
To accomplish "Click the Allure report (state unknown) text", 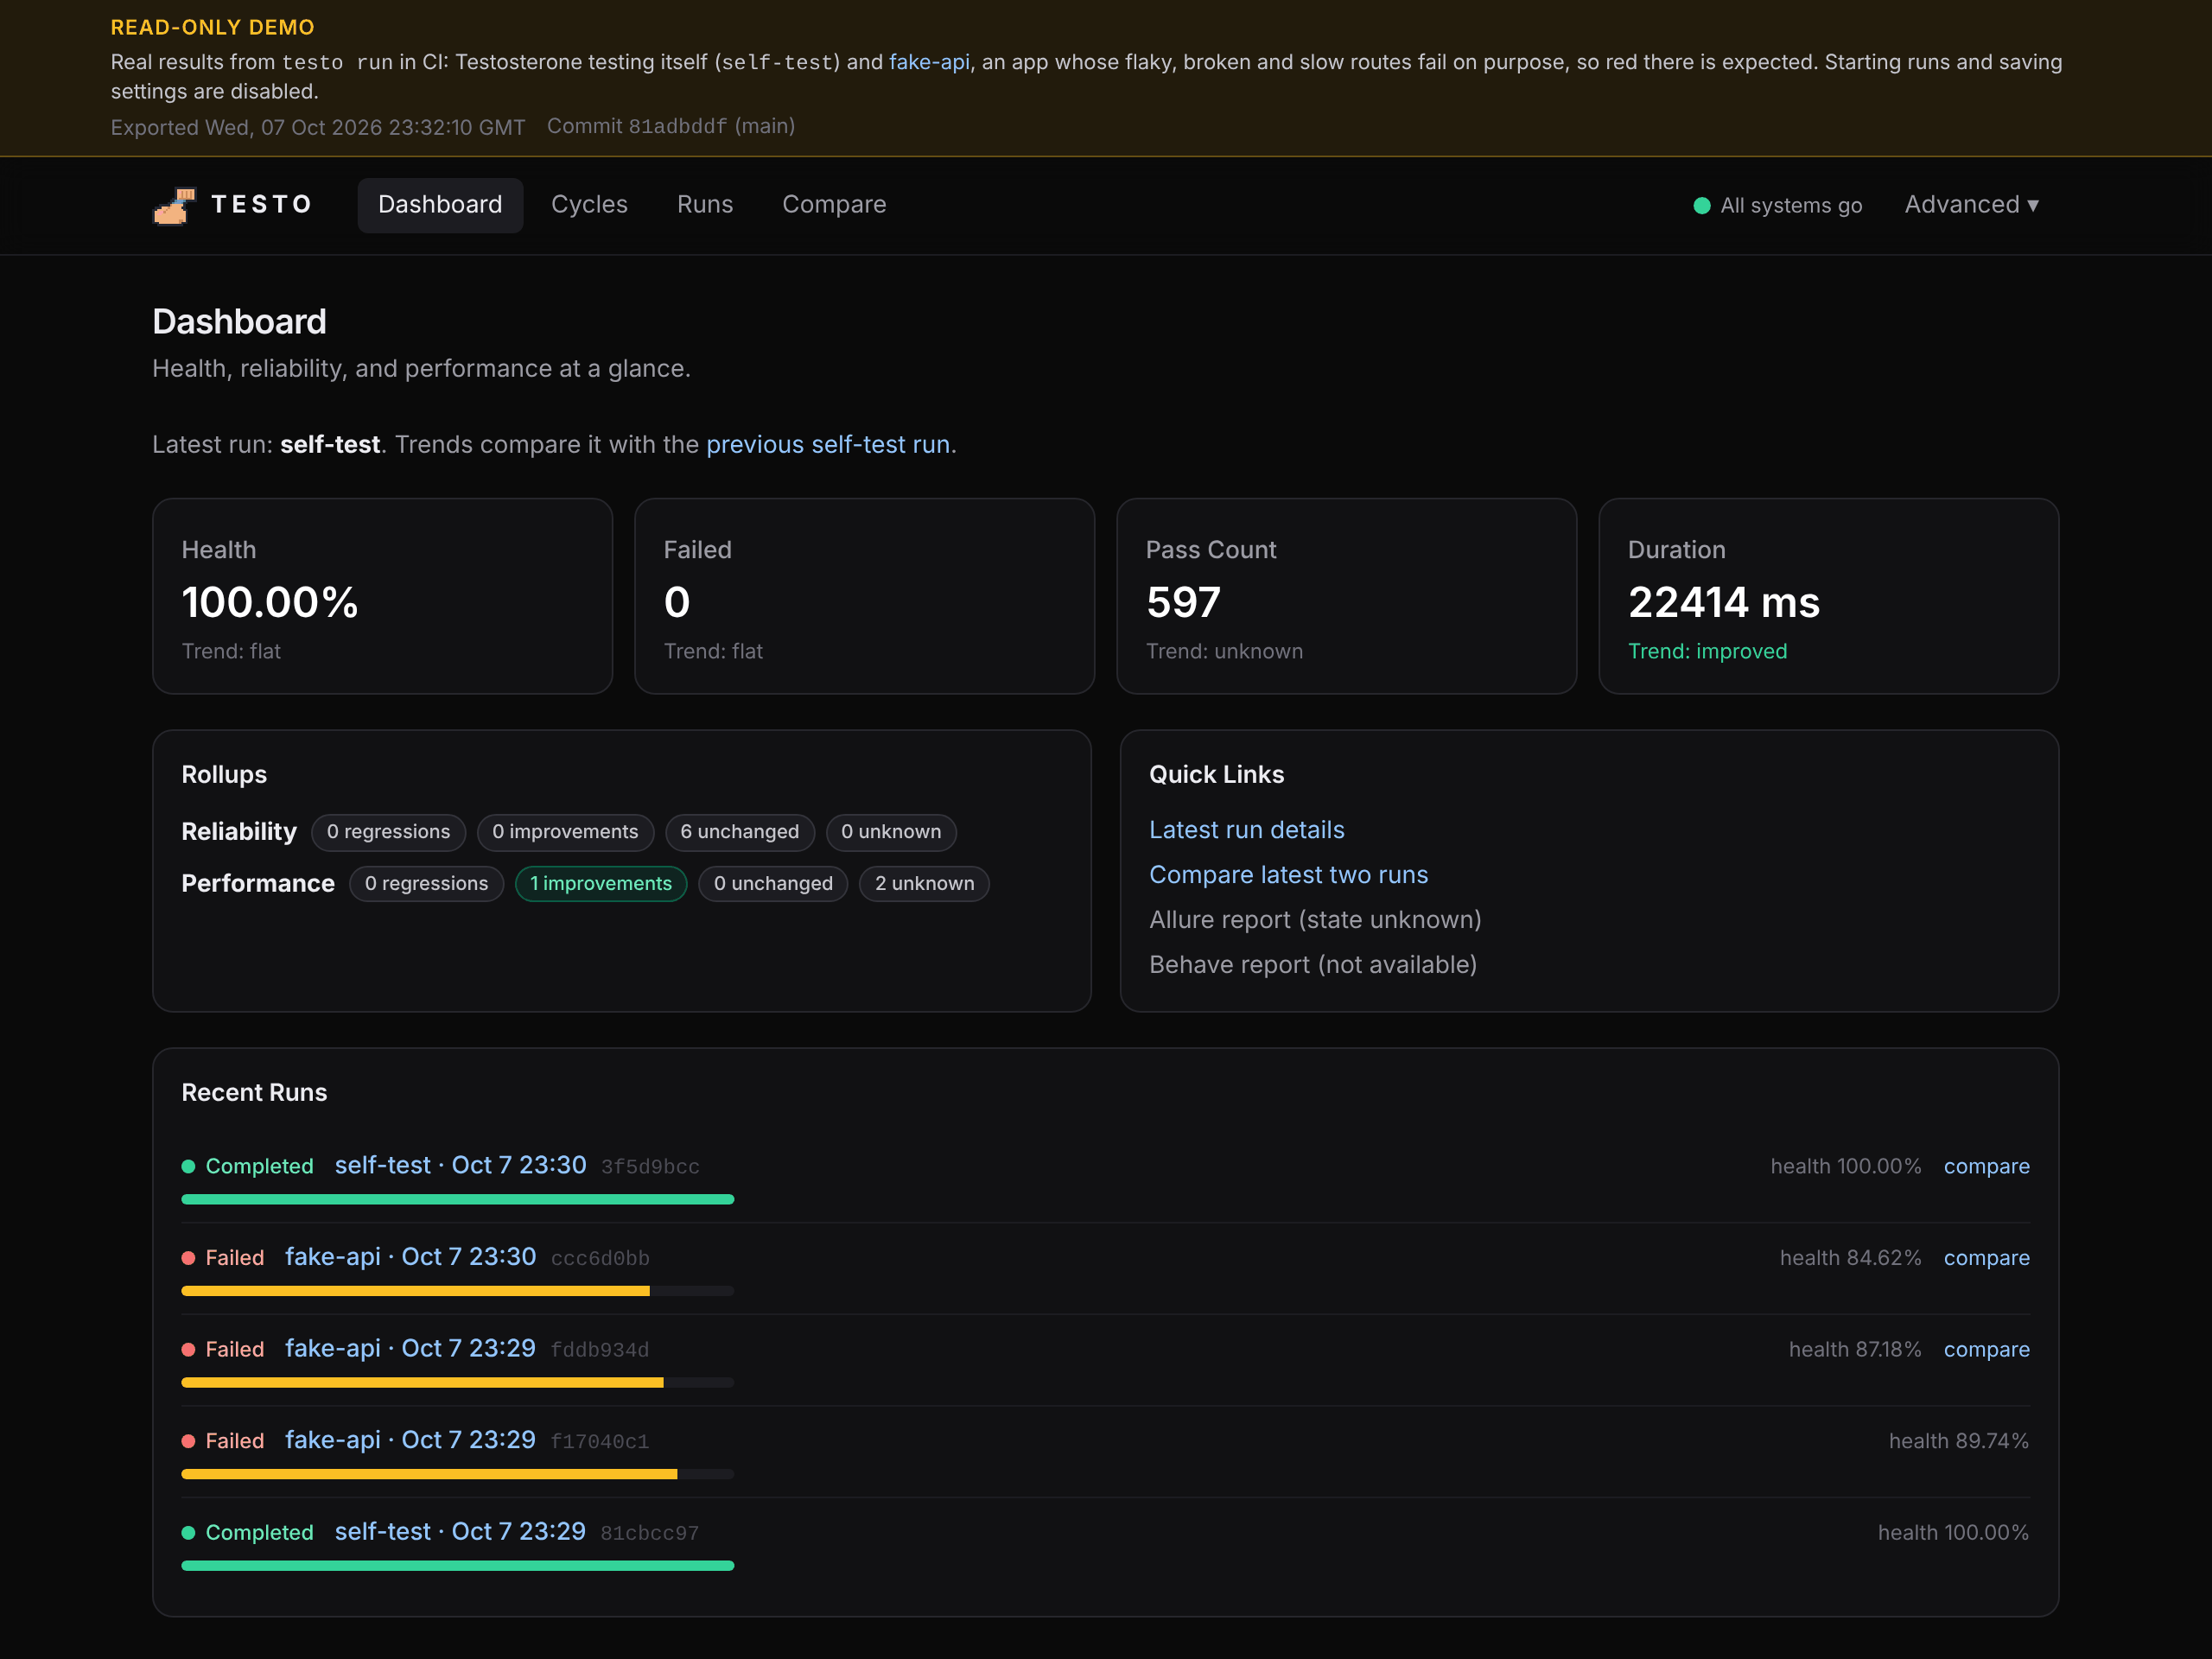I will [1315, 920].
